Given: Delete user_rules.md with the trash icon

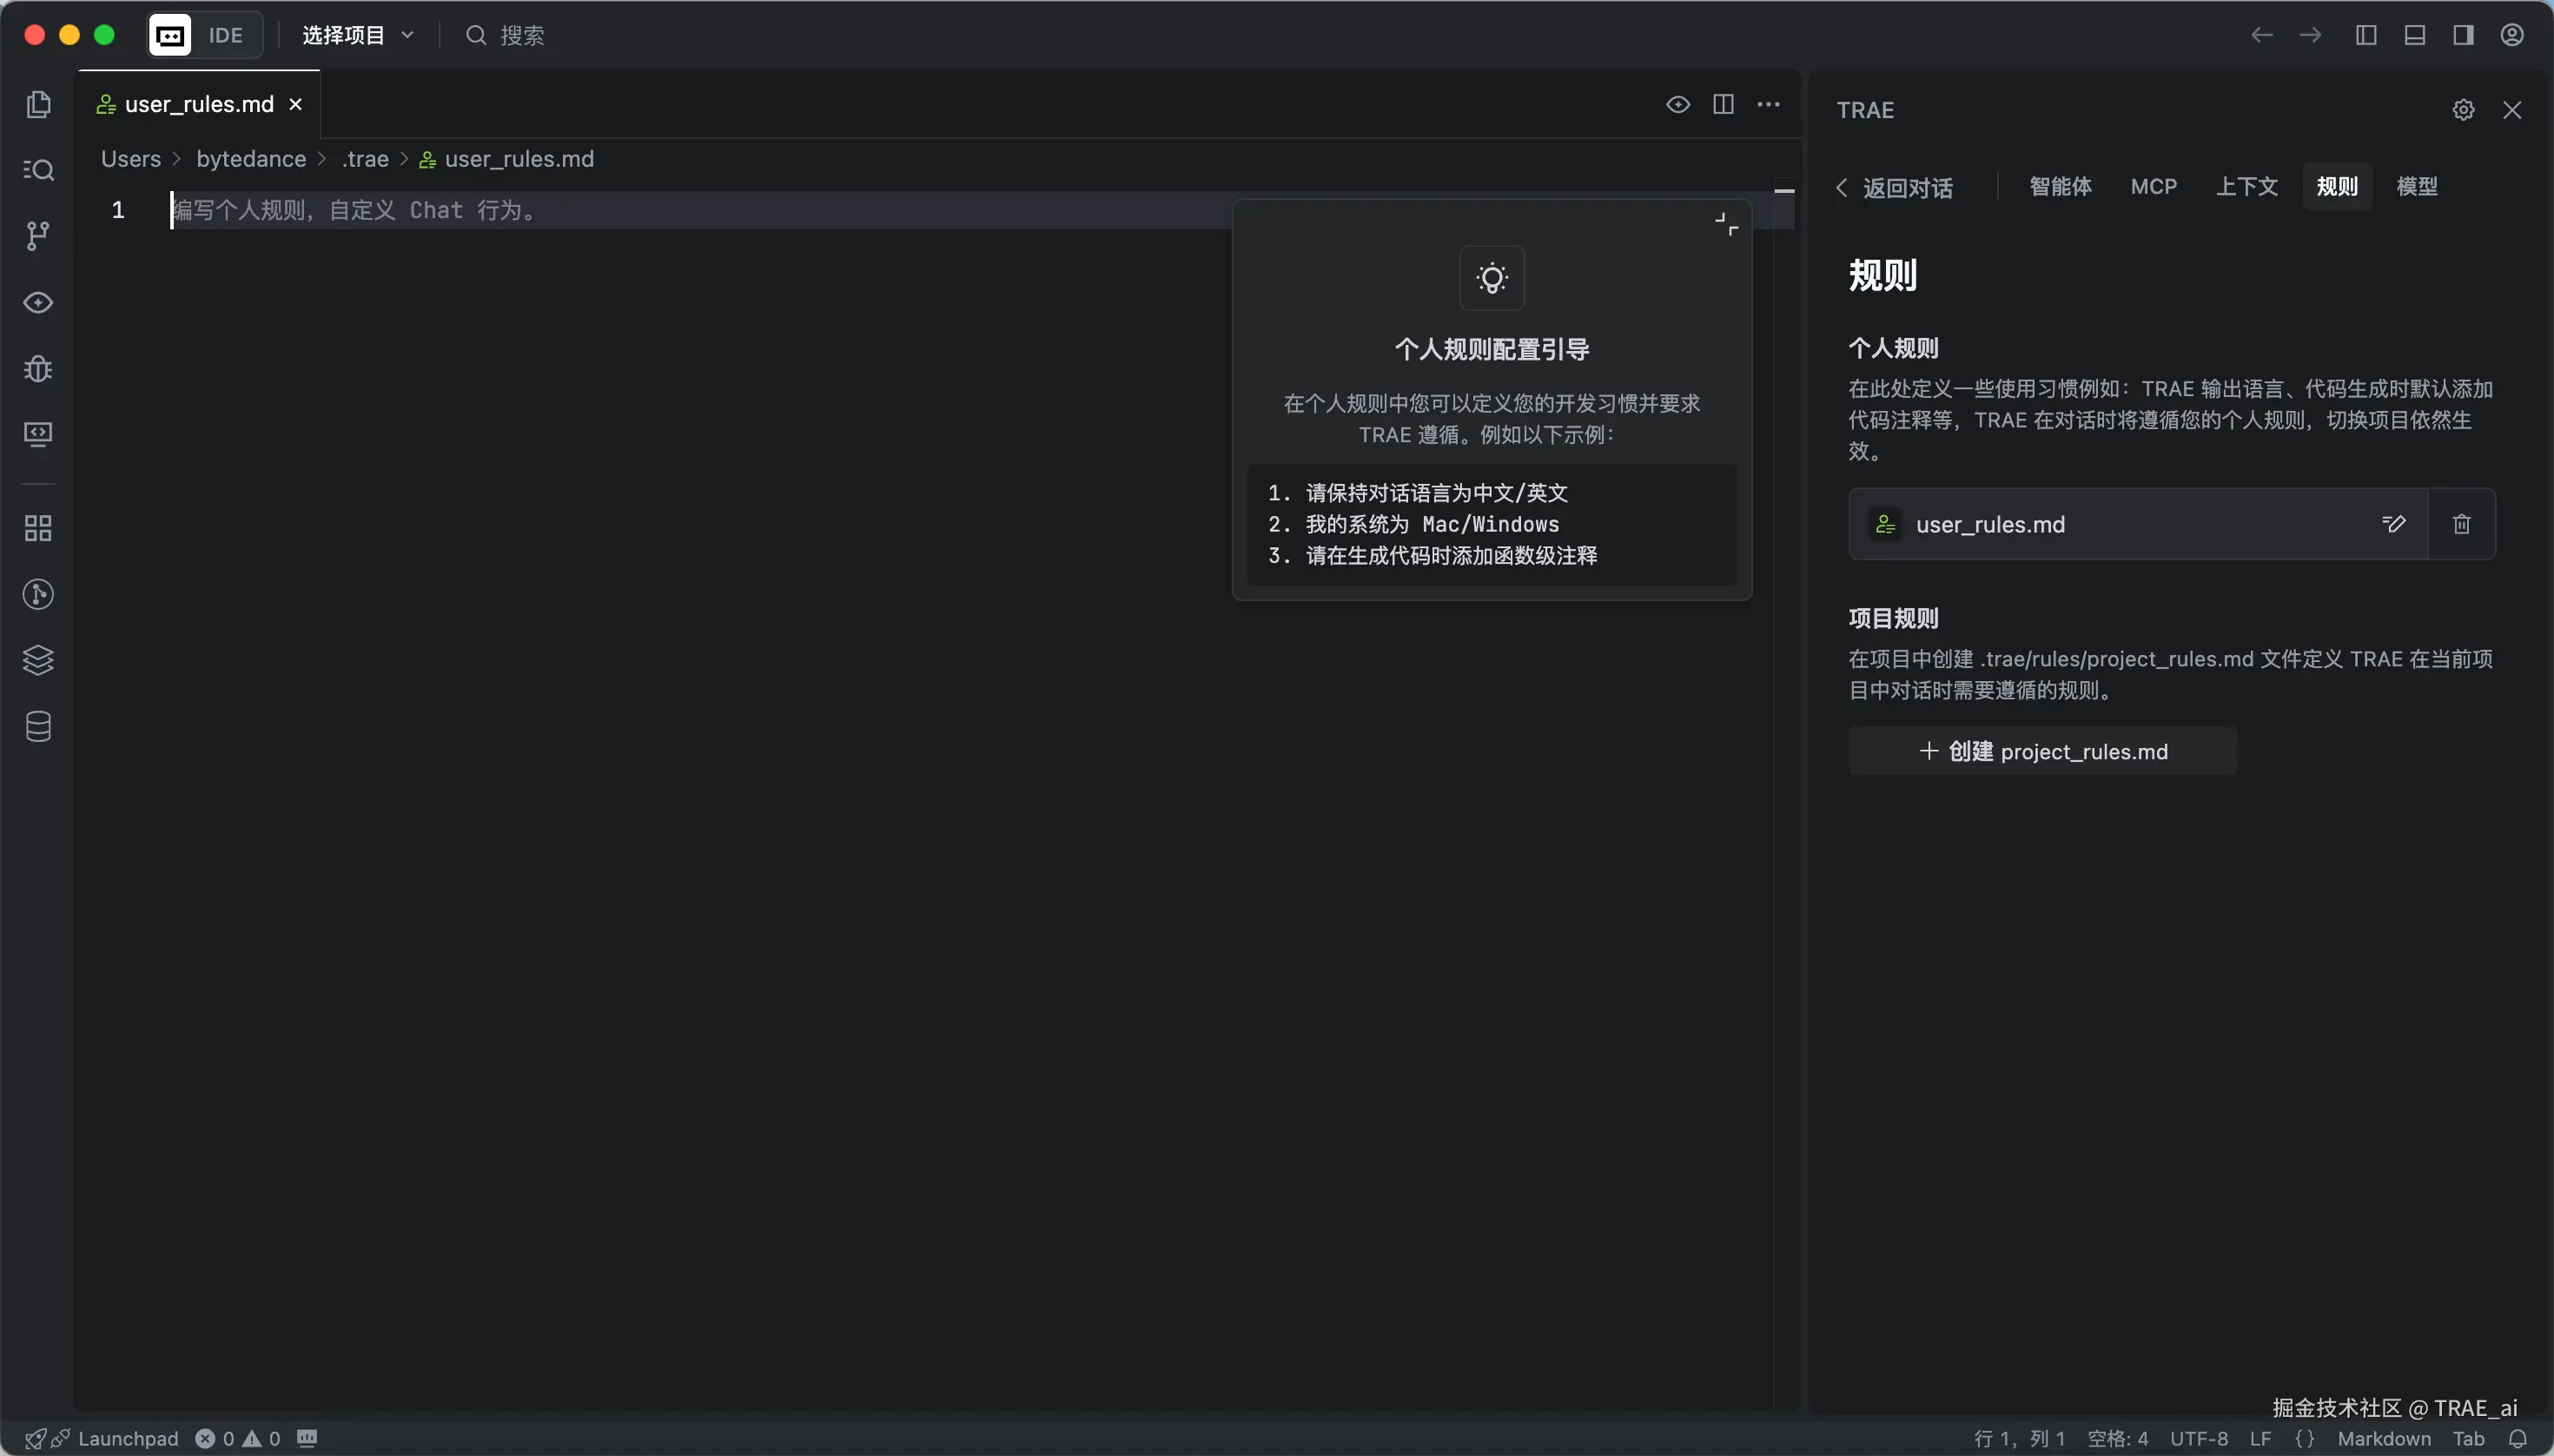Looking at the screenshot, I should (2461, 524).
